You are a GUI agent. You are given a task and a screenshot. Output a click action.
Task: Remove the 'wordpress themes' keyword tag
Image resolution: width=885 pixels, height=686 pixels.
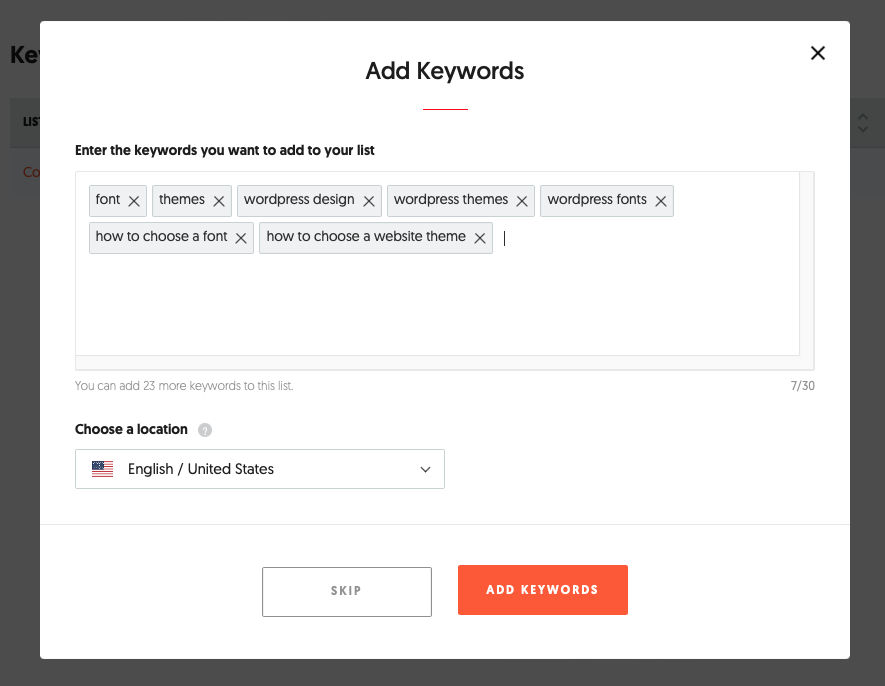coord(522,201)
